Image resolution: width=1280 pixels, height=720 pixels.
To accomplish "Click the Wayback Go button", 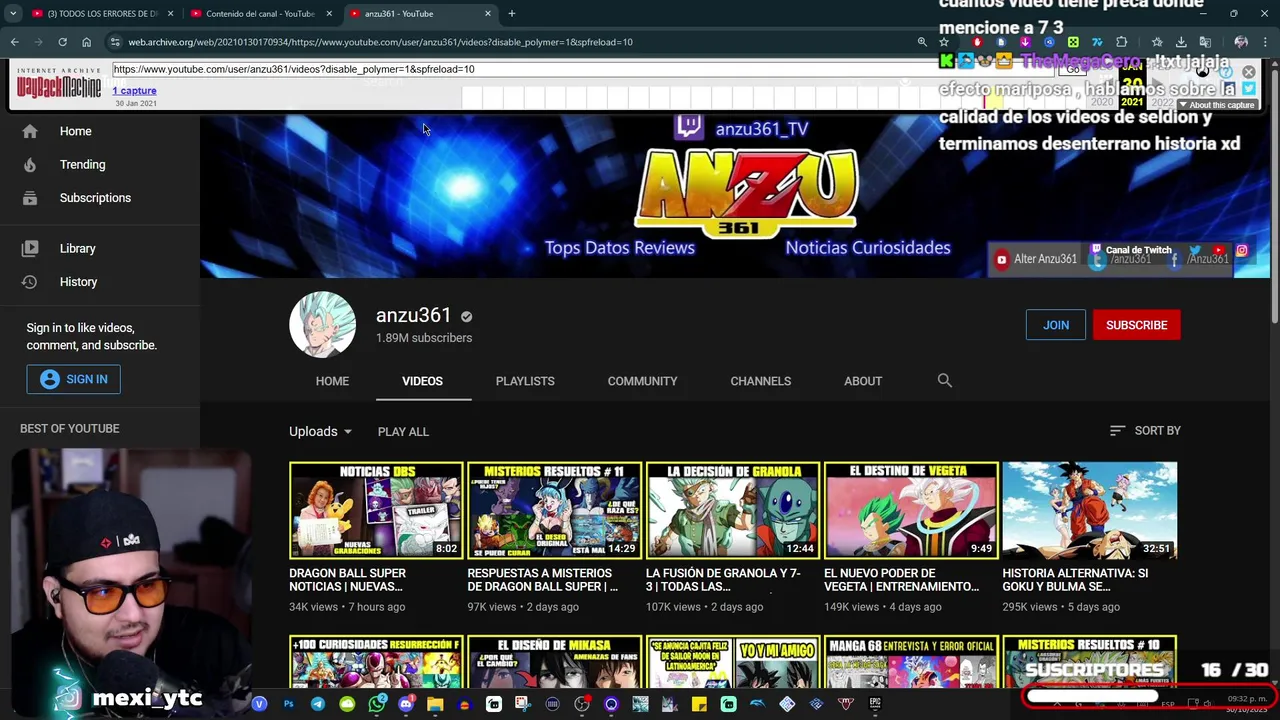I will tap(1073, 69).
